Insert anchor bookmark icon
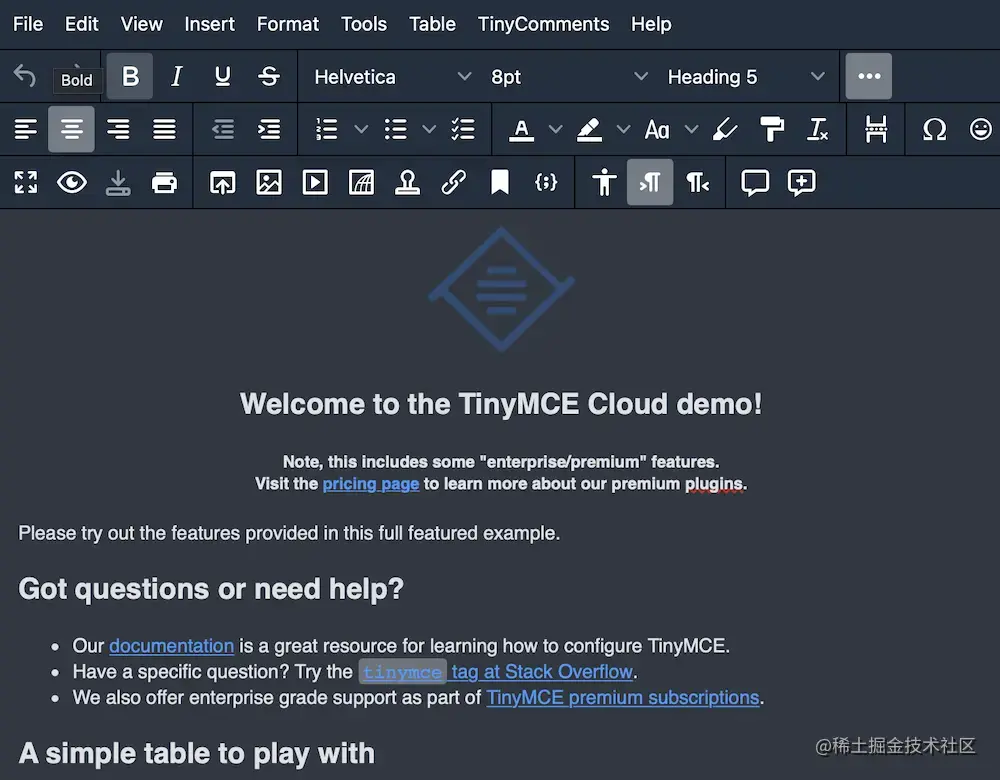Screen dimensions: 1000x780 500,182
